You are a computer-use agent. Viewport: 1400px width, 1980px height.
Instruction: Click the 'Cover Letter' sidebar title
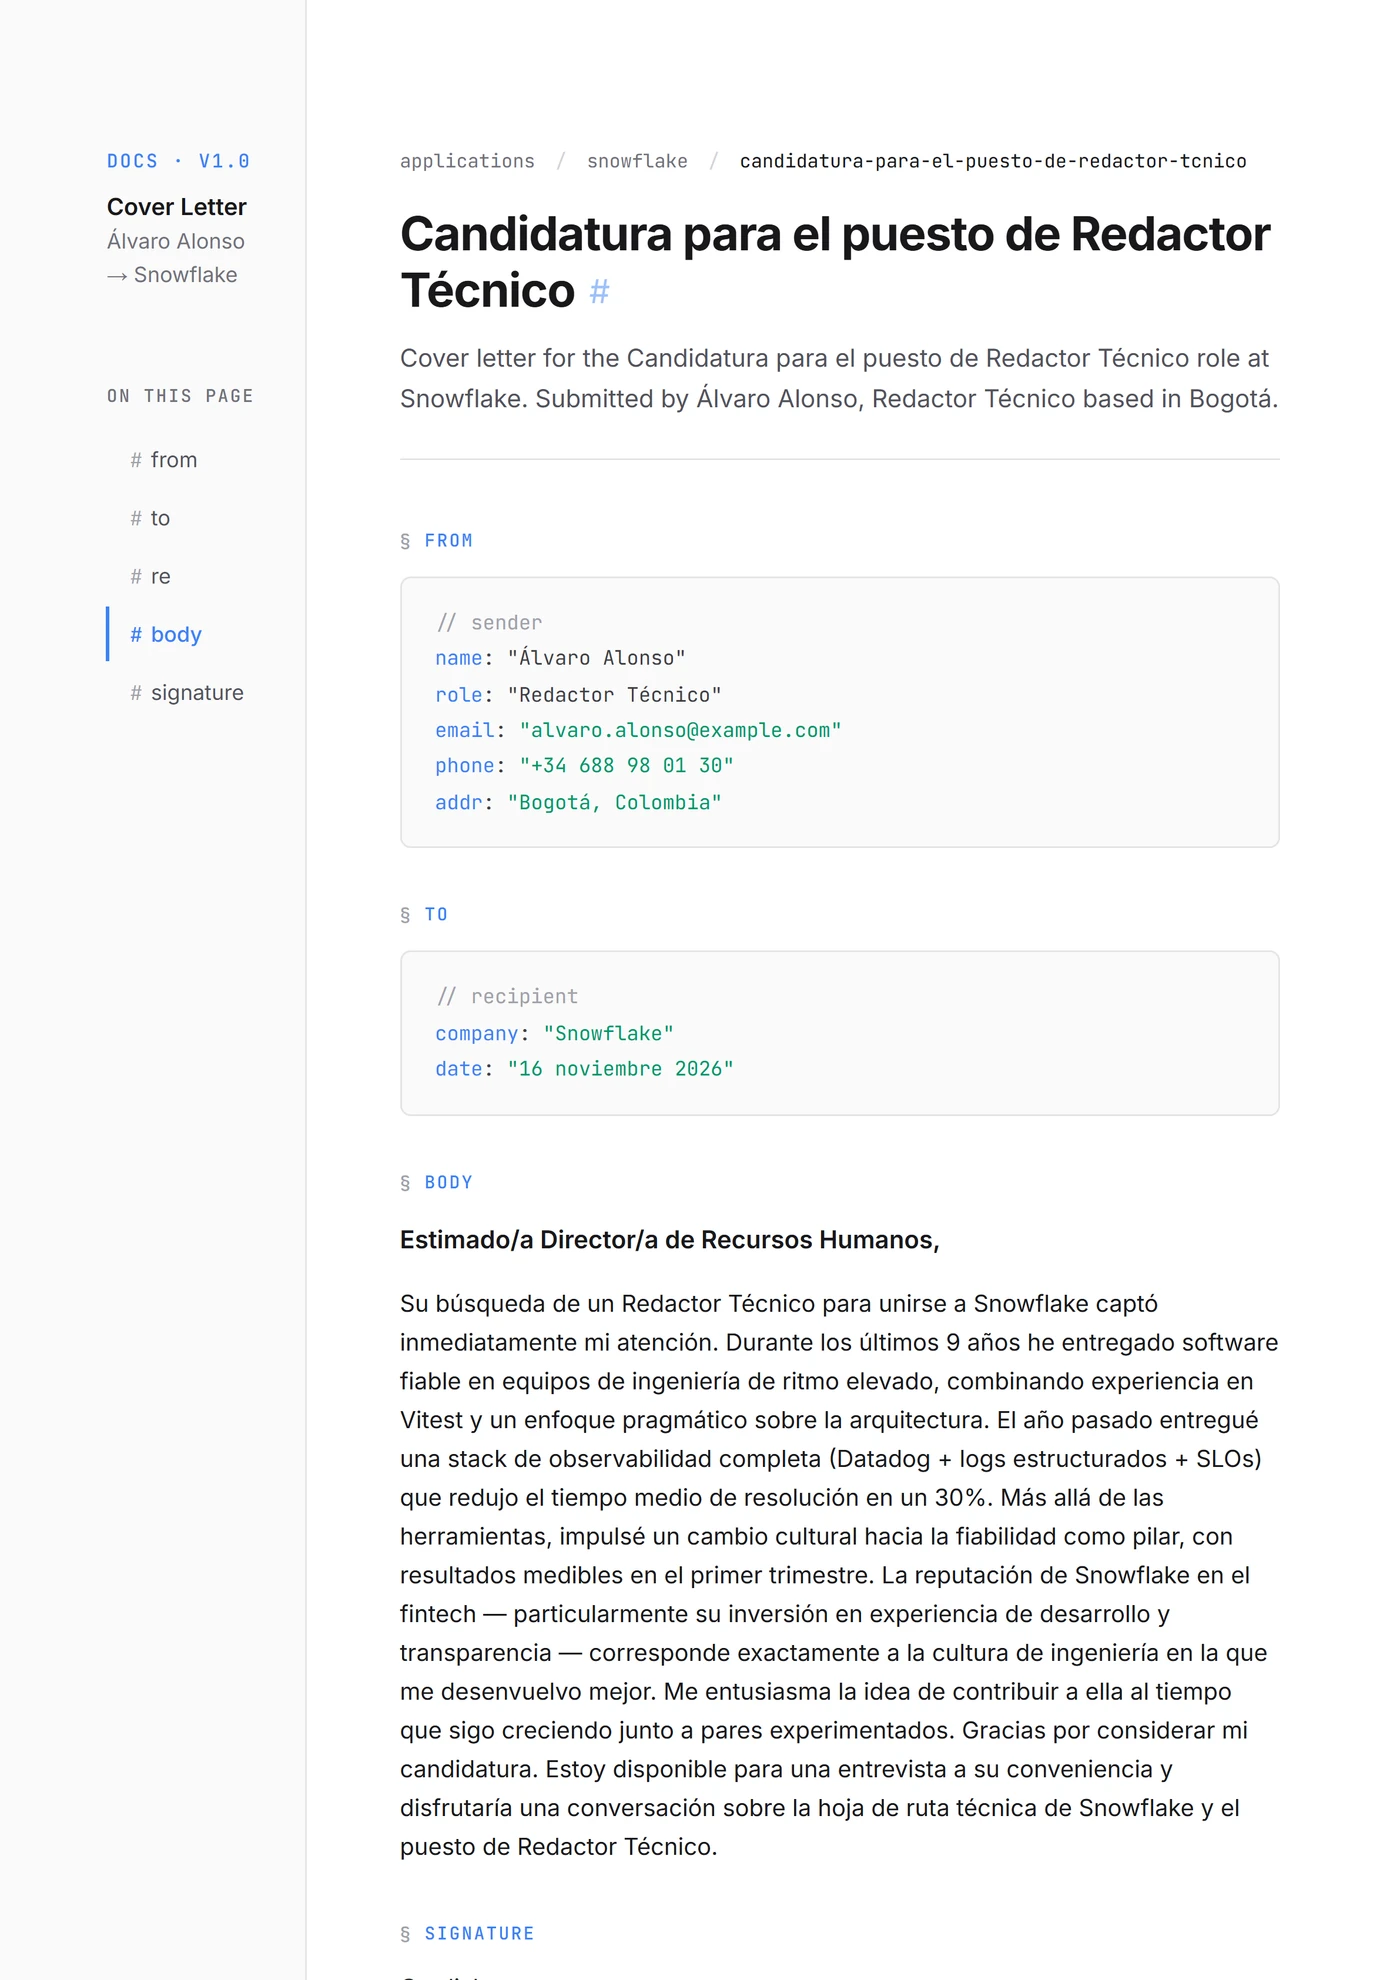click(x=177, y=207)
